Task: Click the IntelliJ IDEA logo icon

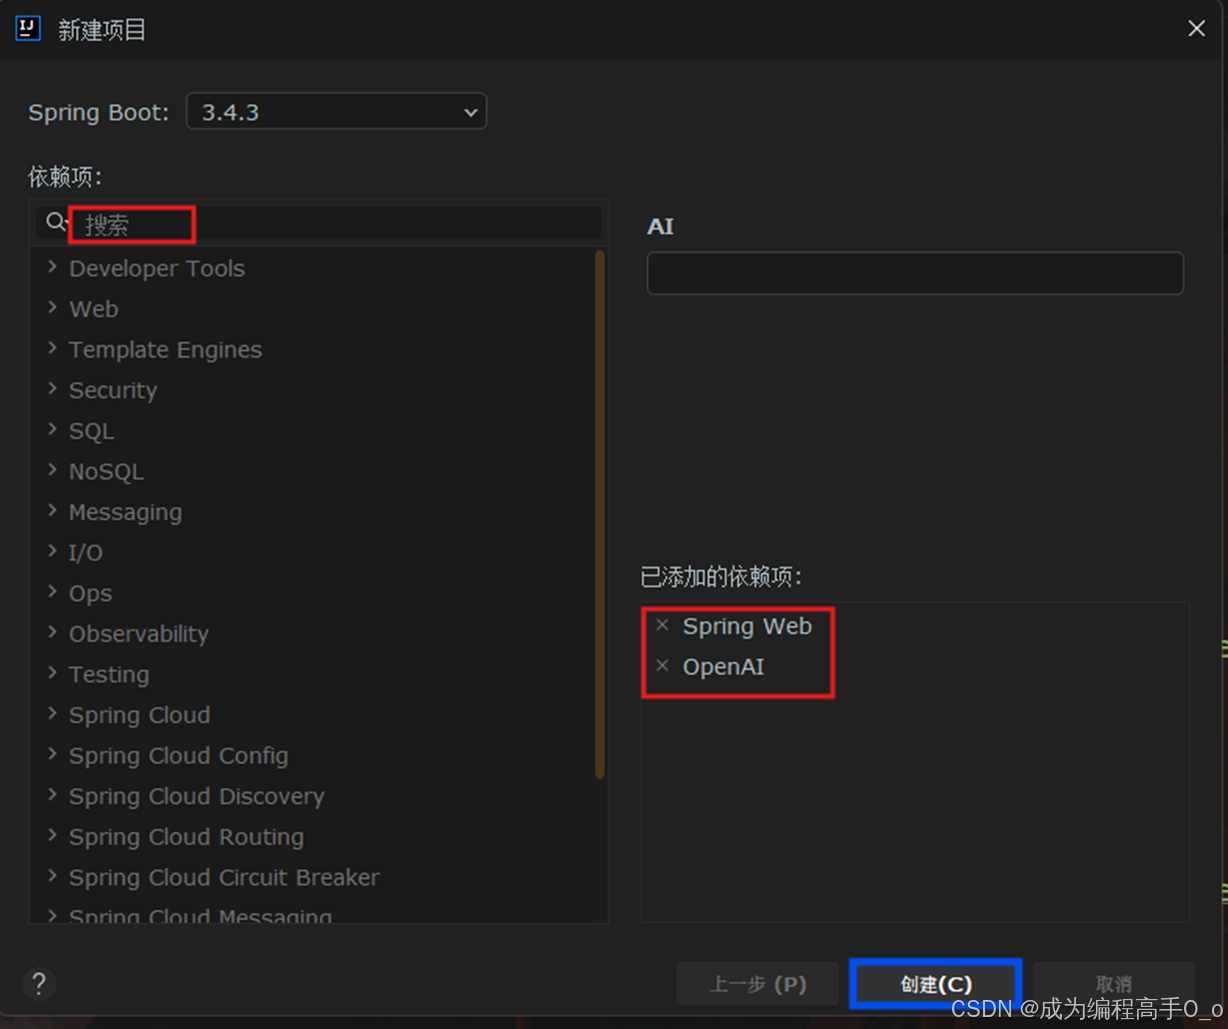Action: (27, 28)
